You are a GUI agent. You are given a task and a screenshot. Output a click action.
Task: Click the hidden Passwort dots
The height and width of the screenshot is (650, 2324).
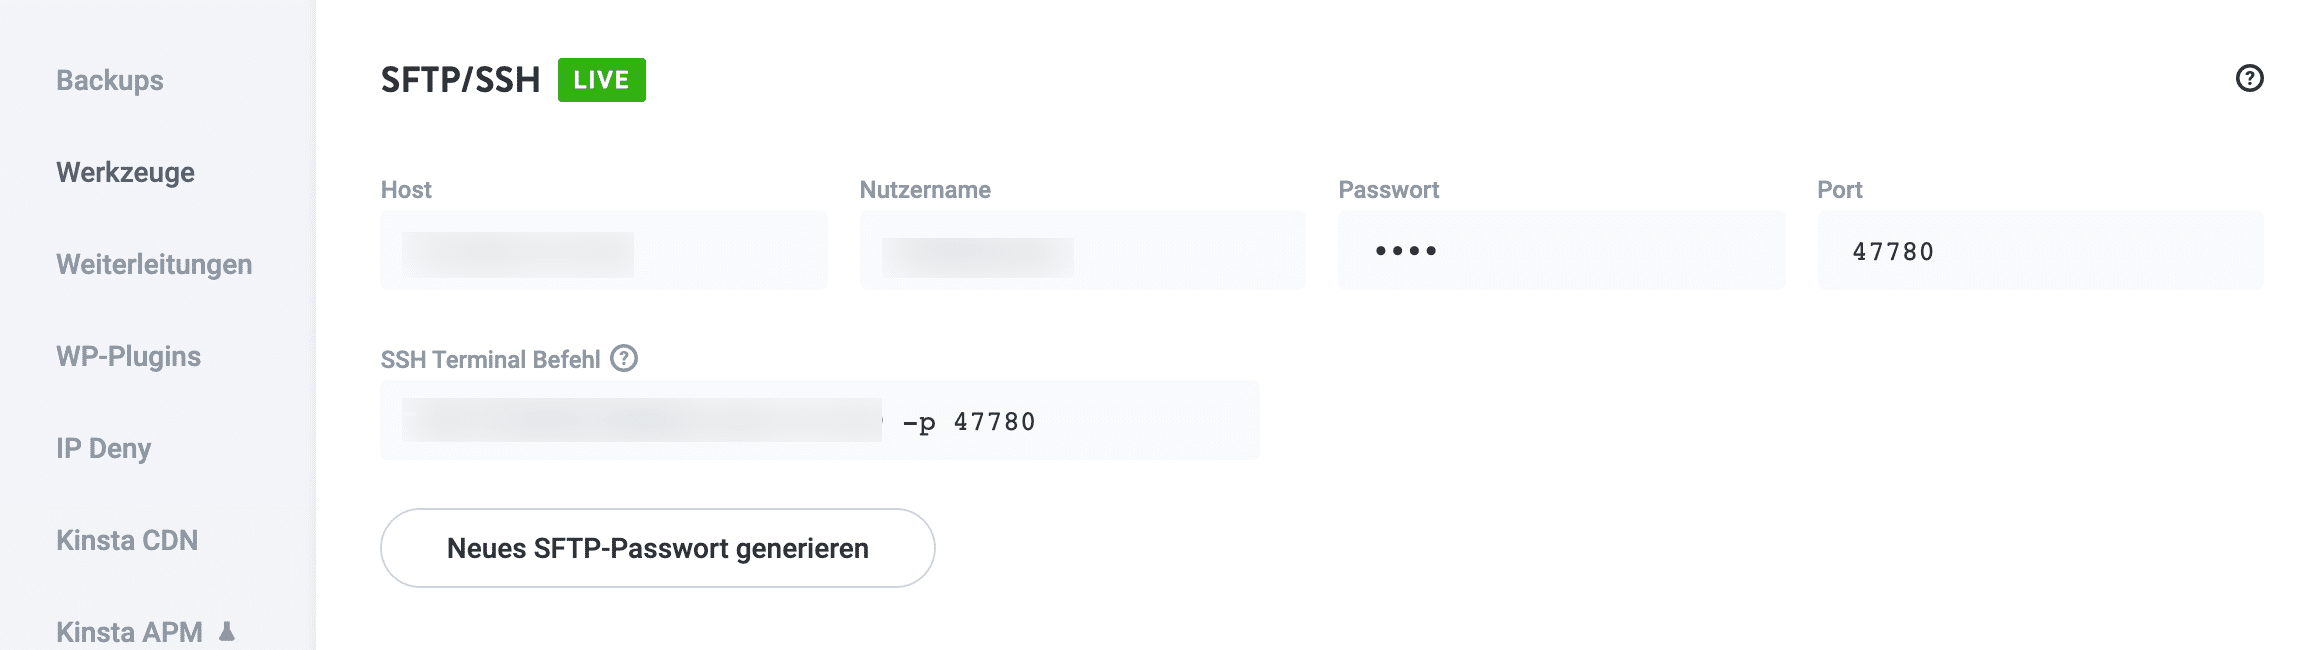coord(1560,249)
